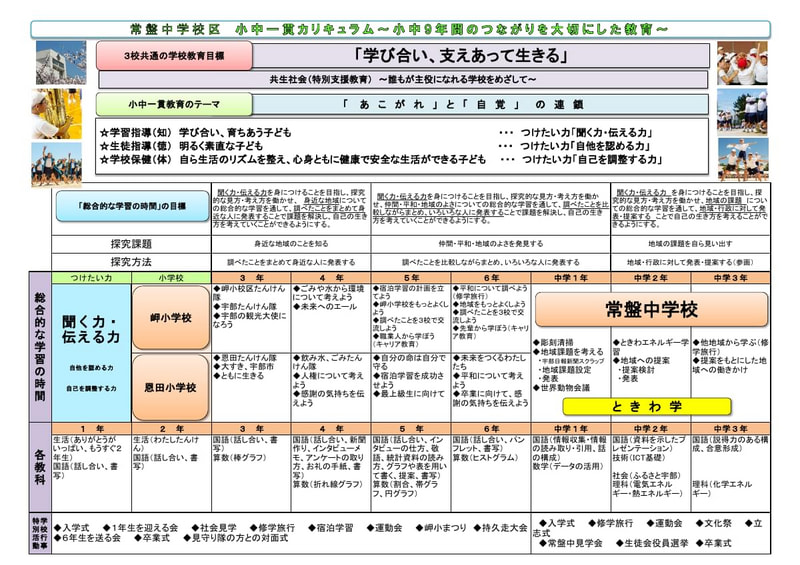Click the item 最上級生に向けて
Image resolution: width=800 pixels, height=565 pixels.
pyautogui.click(x=409, y=394)
